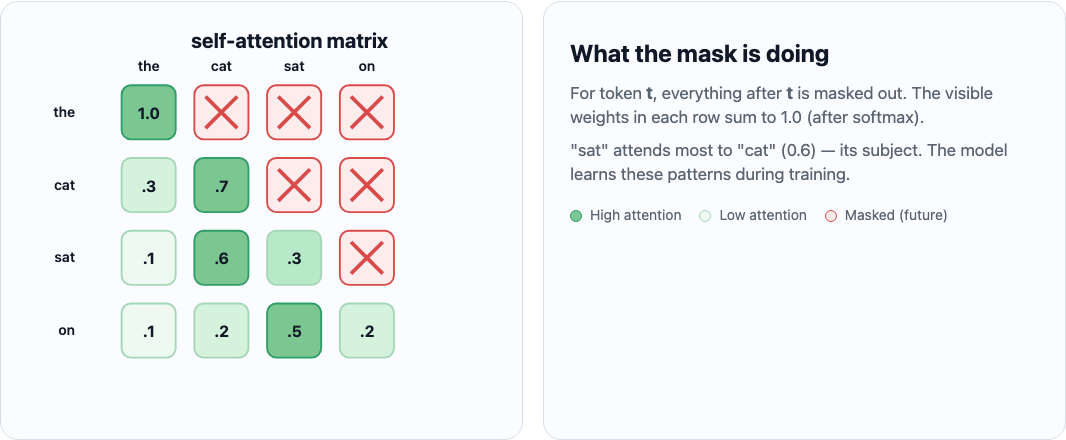This screenshot has height=440, width=1066.
Task: Click the masked X cell in row "the", column "cat"
Action: (x=221, y=112)
